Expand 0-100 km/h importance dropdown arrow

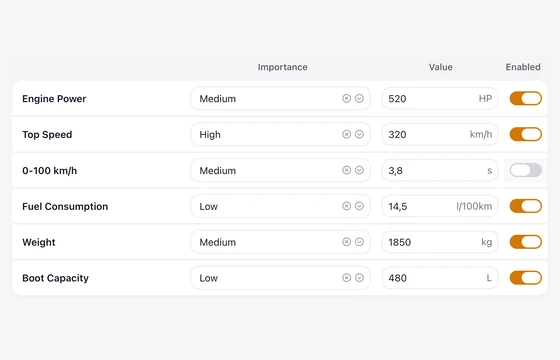pos(359,170)
